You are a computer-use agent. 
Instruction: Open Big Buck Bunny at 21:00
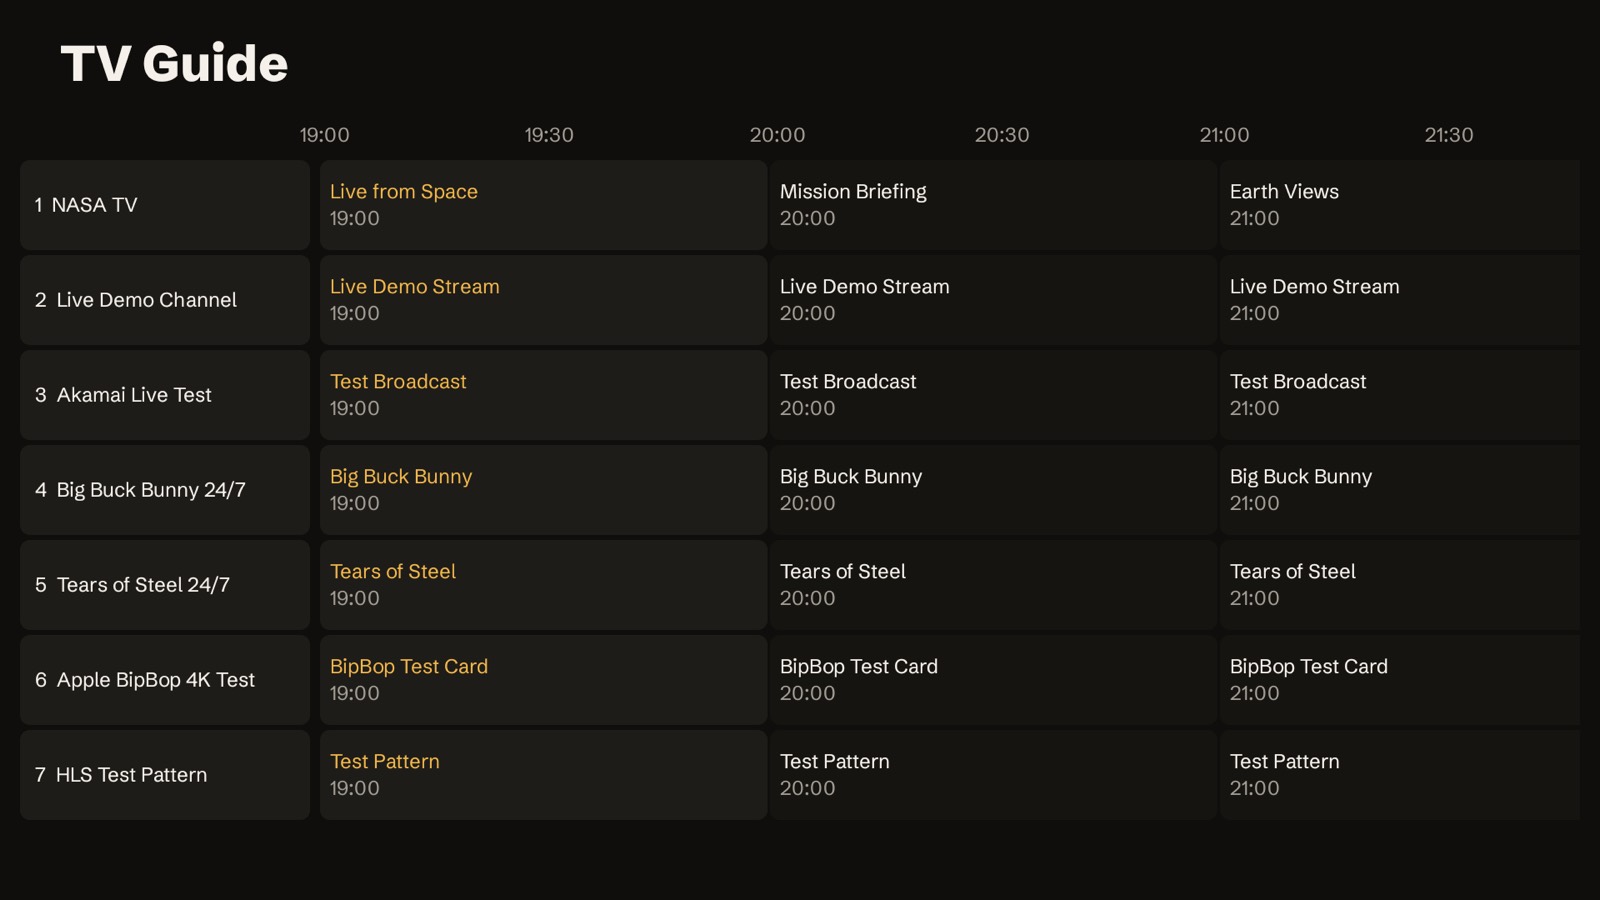tap(1400, 490)
